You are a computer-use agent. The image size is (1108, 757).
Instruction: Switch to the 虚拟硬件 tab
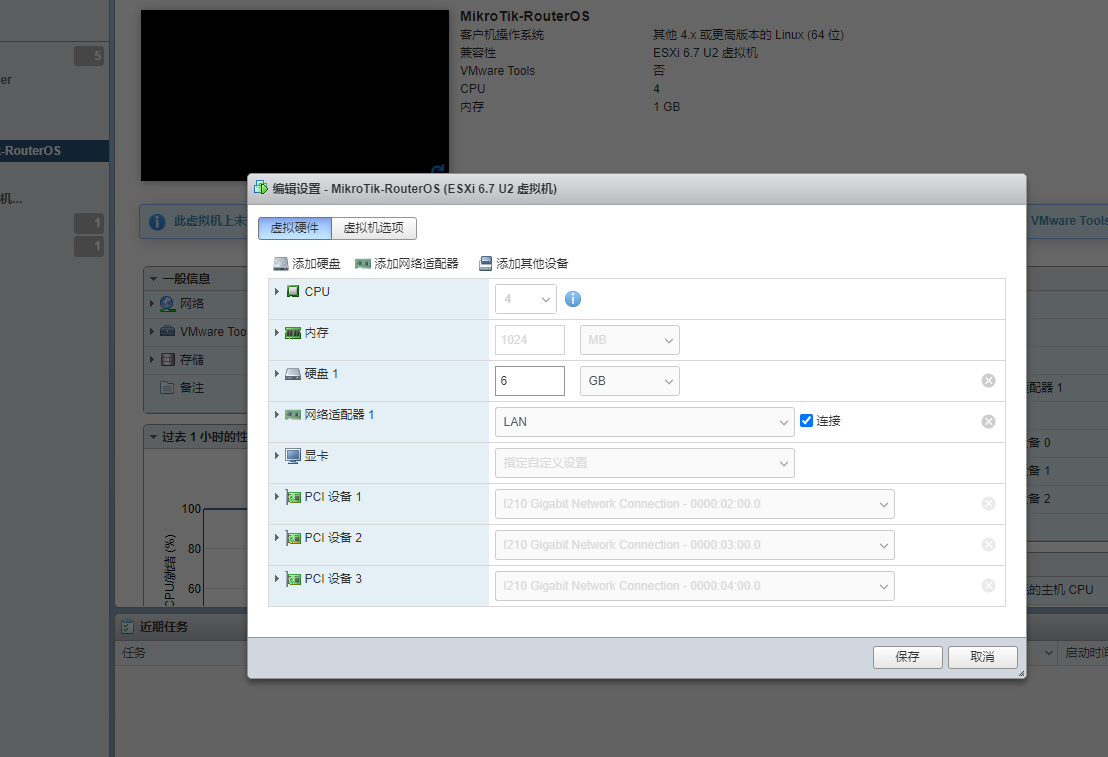click(x=295, y=228)
